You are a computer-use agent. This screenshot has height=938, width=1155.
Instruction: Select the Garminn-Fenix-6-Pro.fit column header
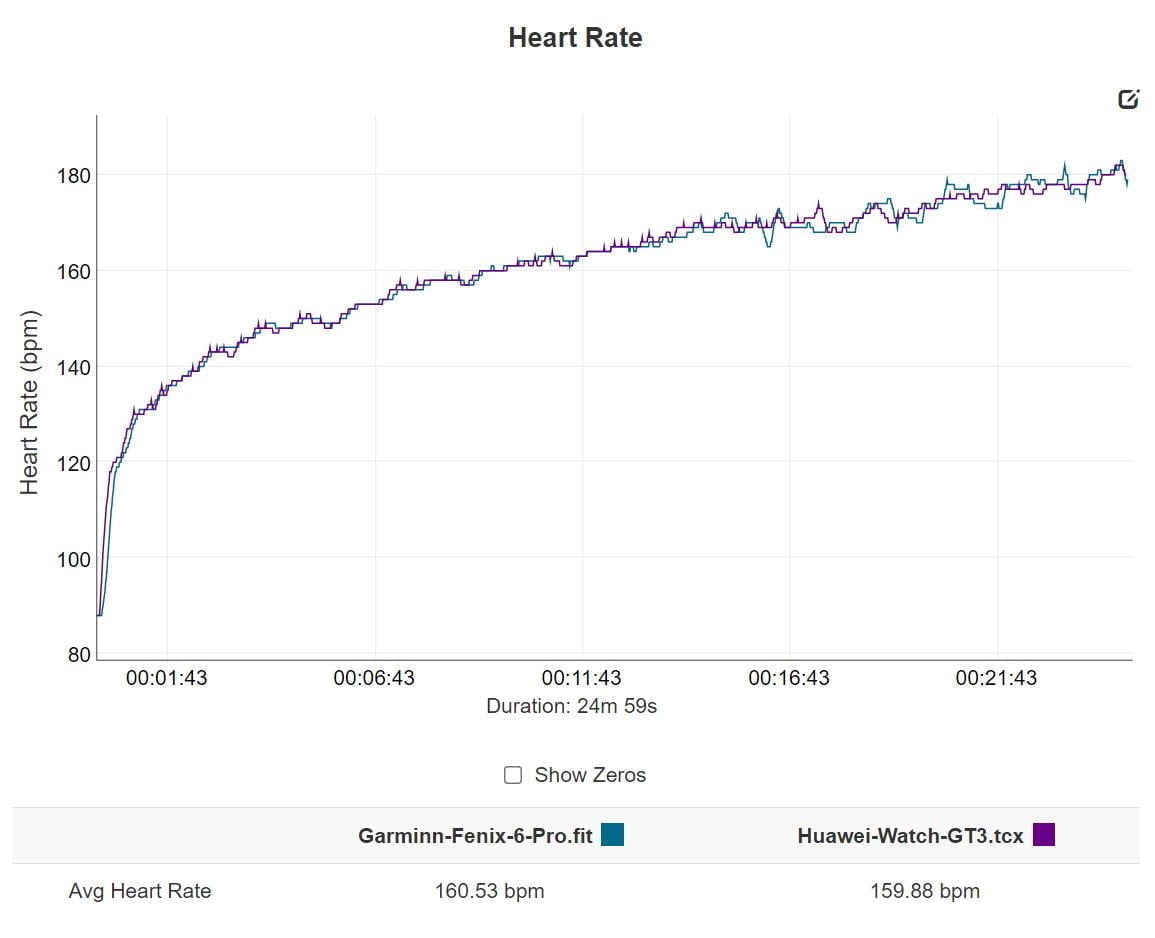click(x=476, y=836)
